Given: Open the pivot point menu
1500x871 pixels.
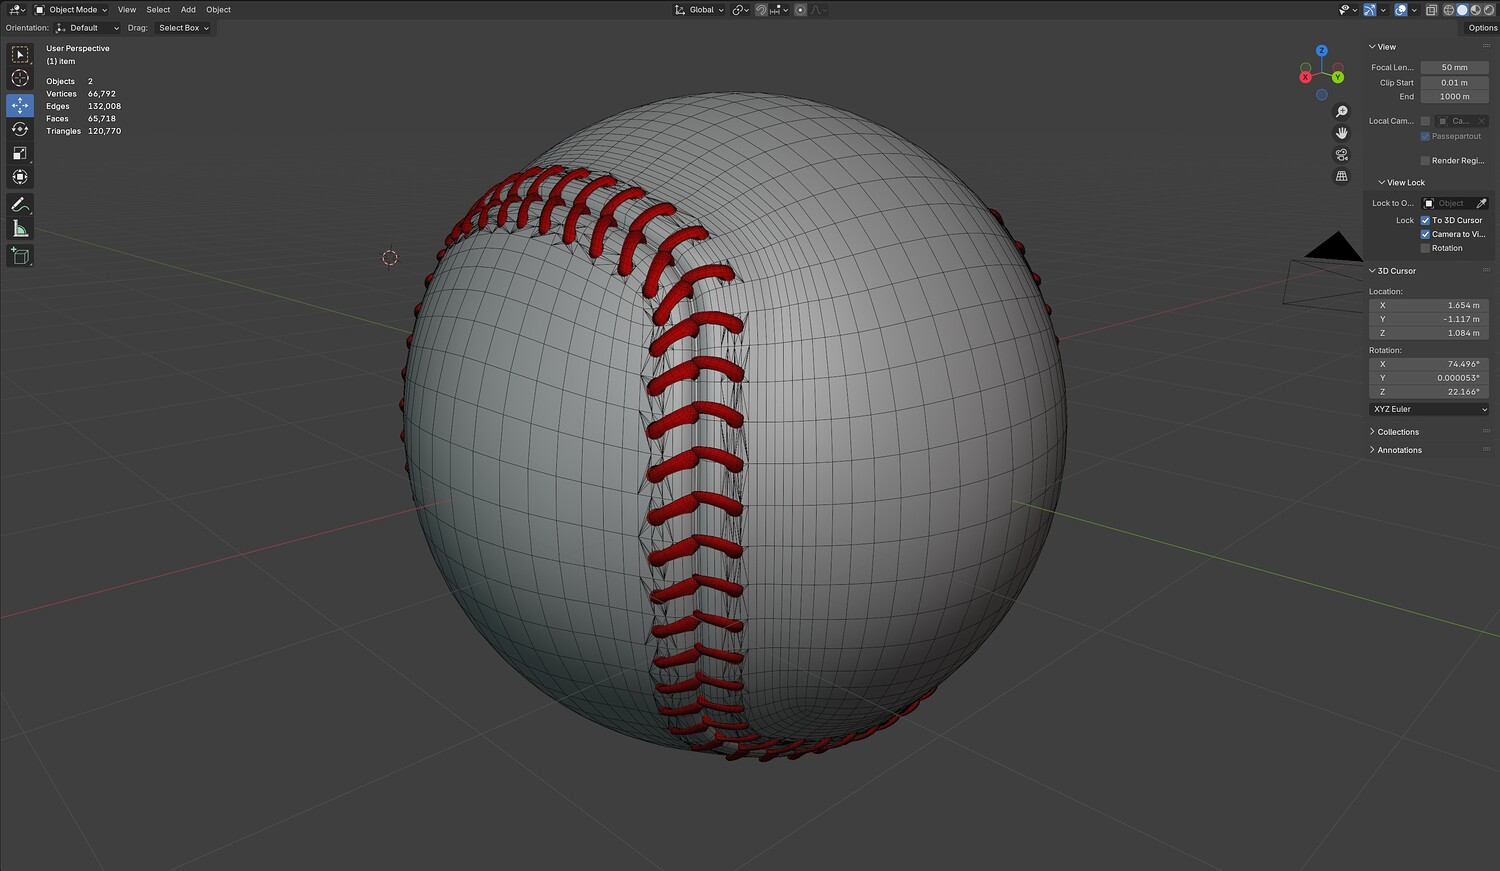Looking at the screenshot, I should click(740, 10).
